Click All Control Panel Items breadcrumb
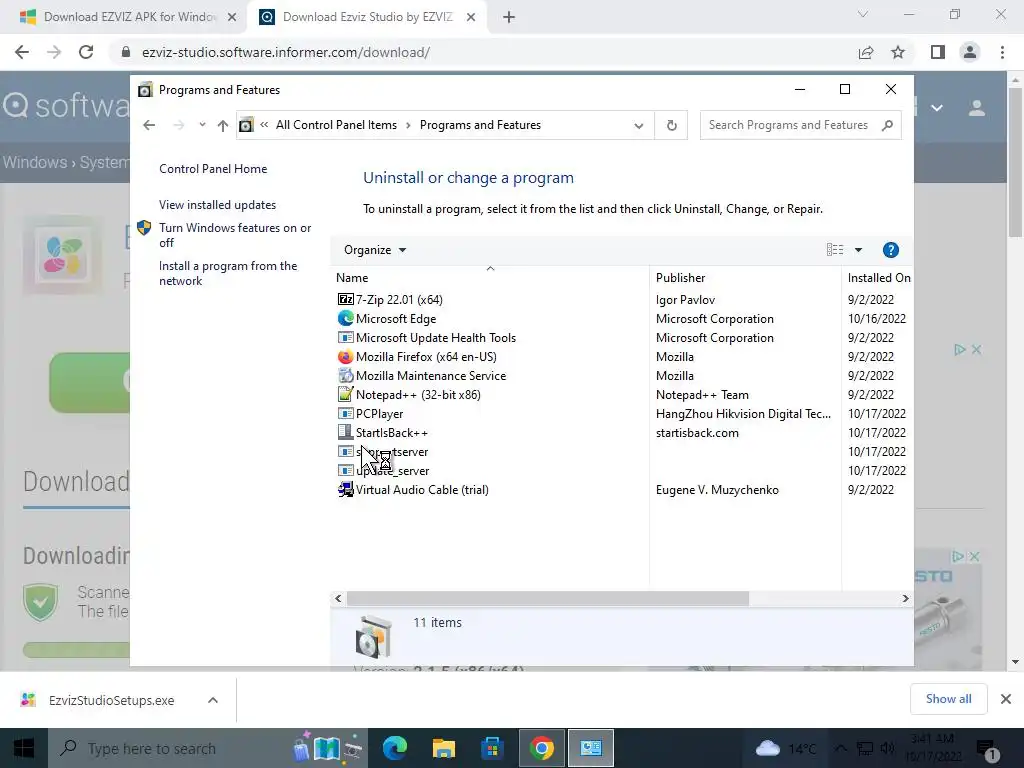Image resolution: width=1024 pixels, height=768 pixels. (336, 125)
